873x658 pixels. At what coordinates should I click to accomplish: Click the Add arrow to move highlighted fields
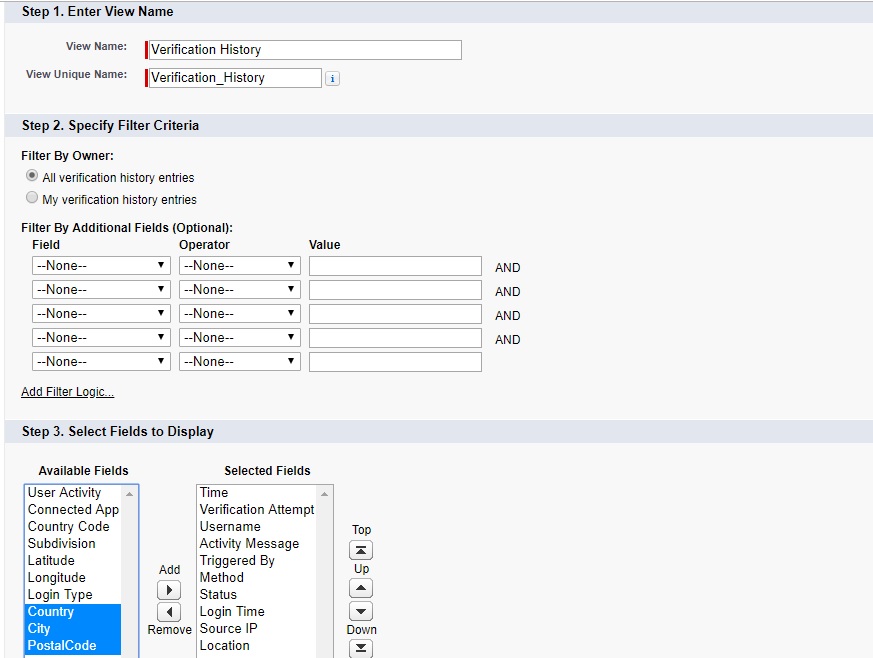(171, 589)
